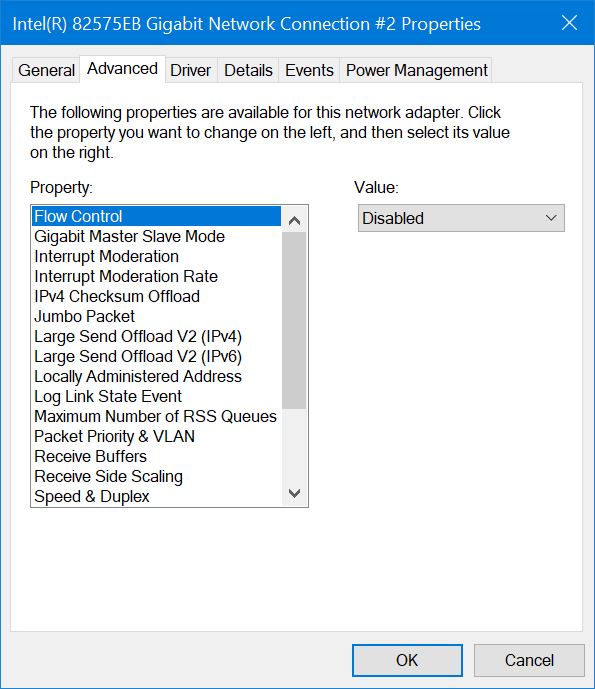Click the scroll down arrow of the Property list

[294, 493]
